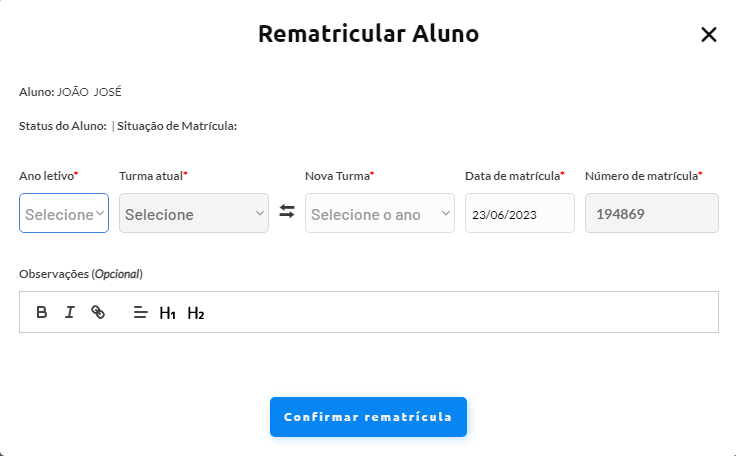Click the Ano letivo field label
The height and width of the screenshot is (456, 736).
click(48, 176)
